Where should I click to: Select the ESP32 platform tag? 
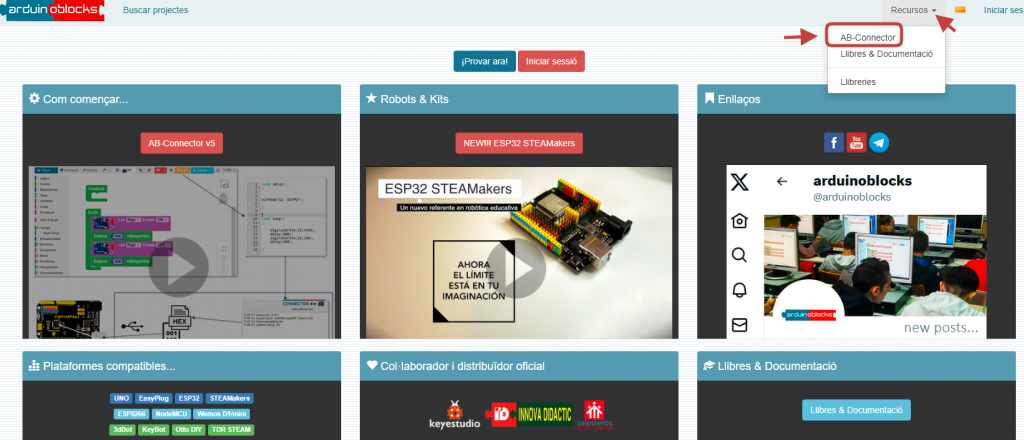pos(189,398)
